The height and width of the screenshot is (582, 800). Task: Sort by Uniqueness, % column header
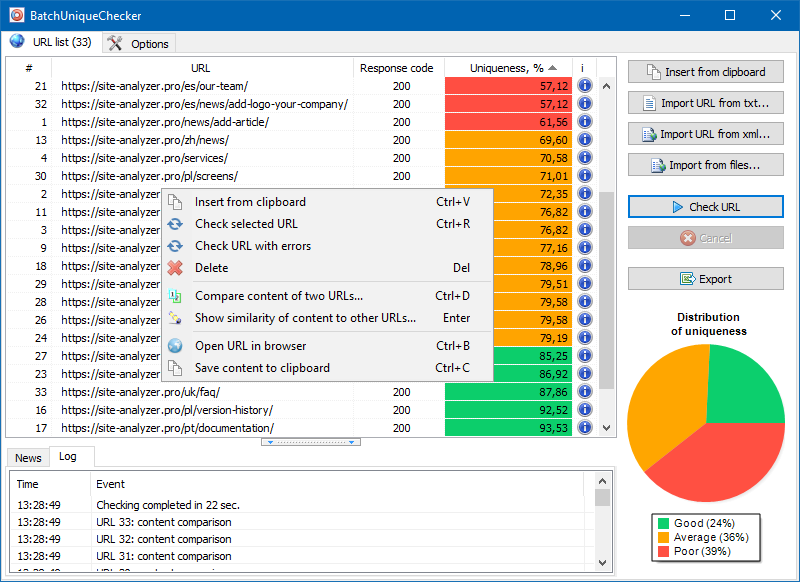coord(508,68)
